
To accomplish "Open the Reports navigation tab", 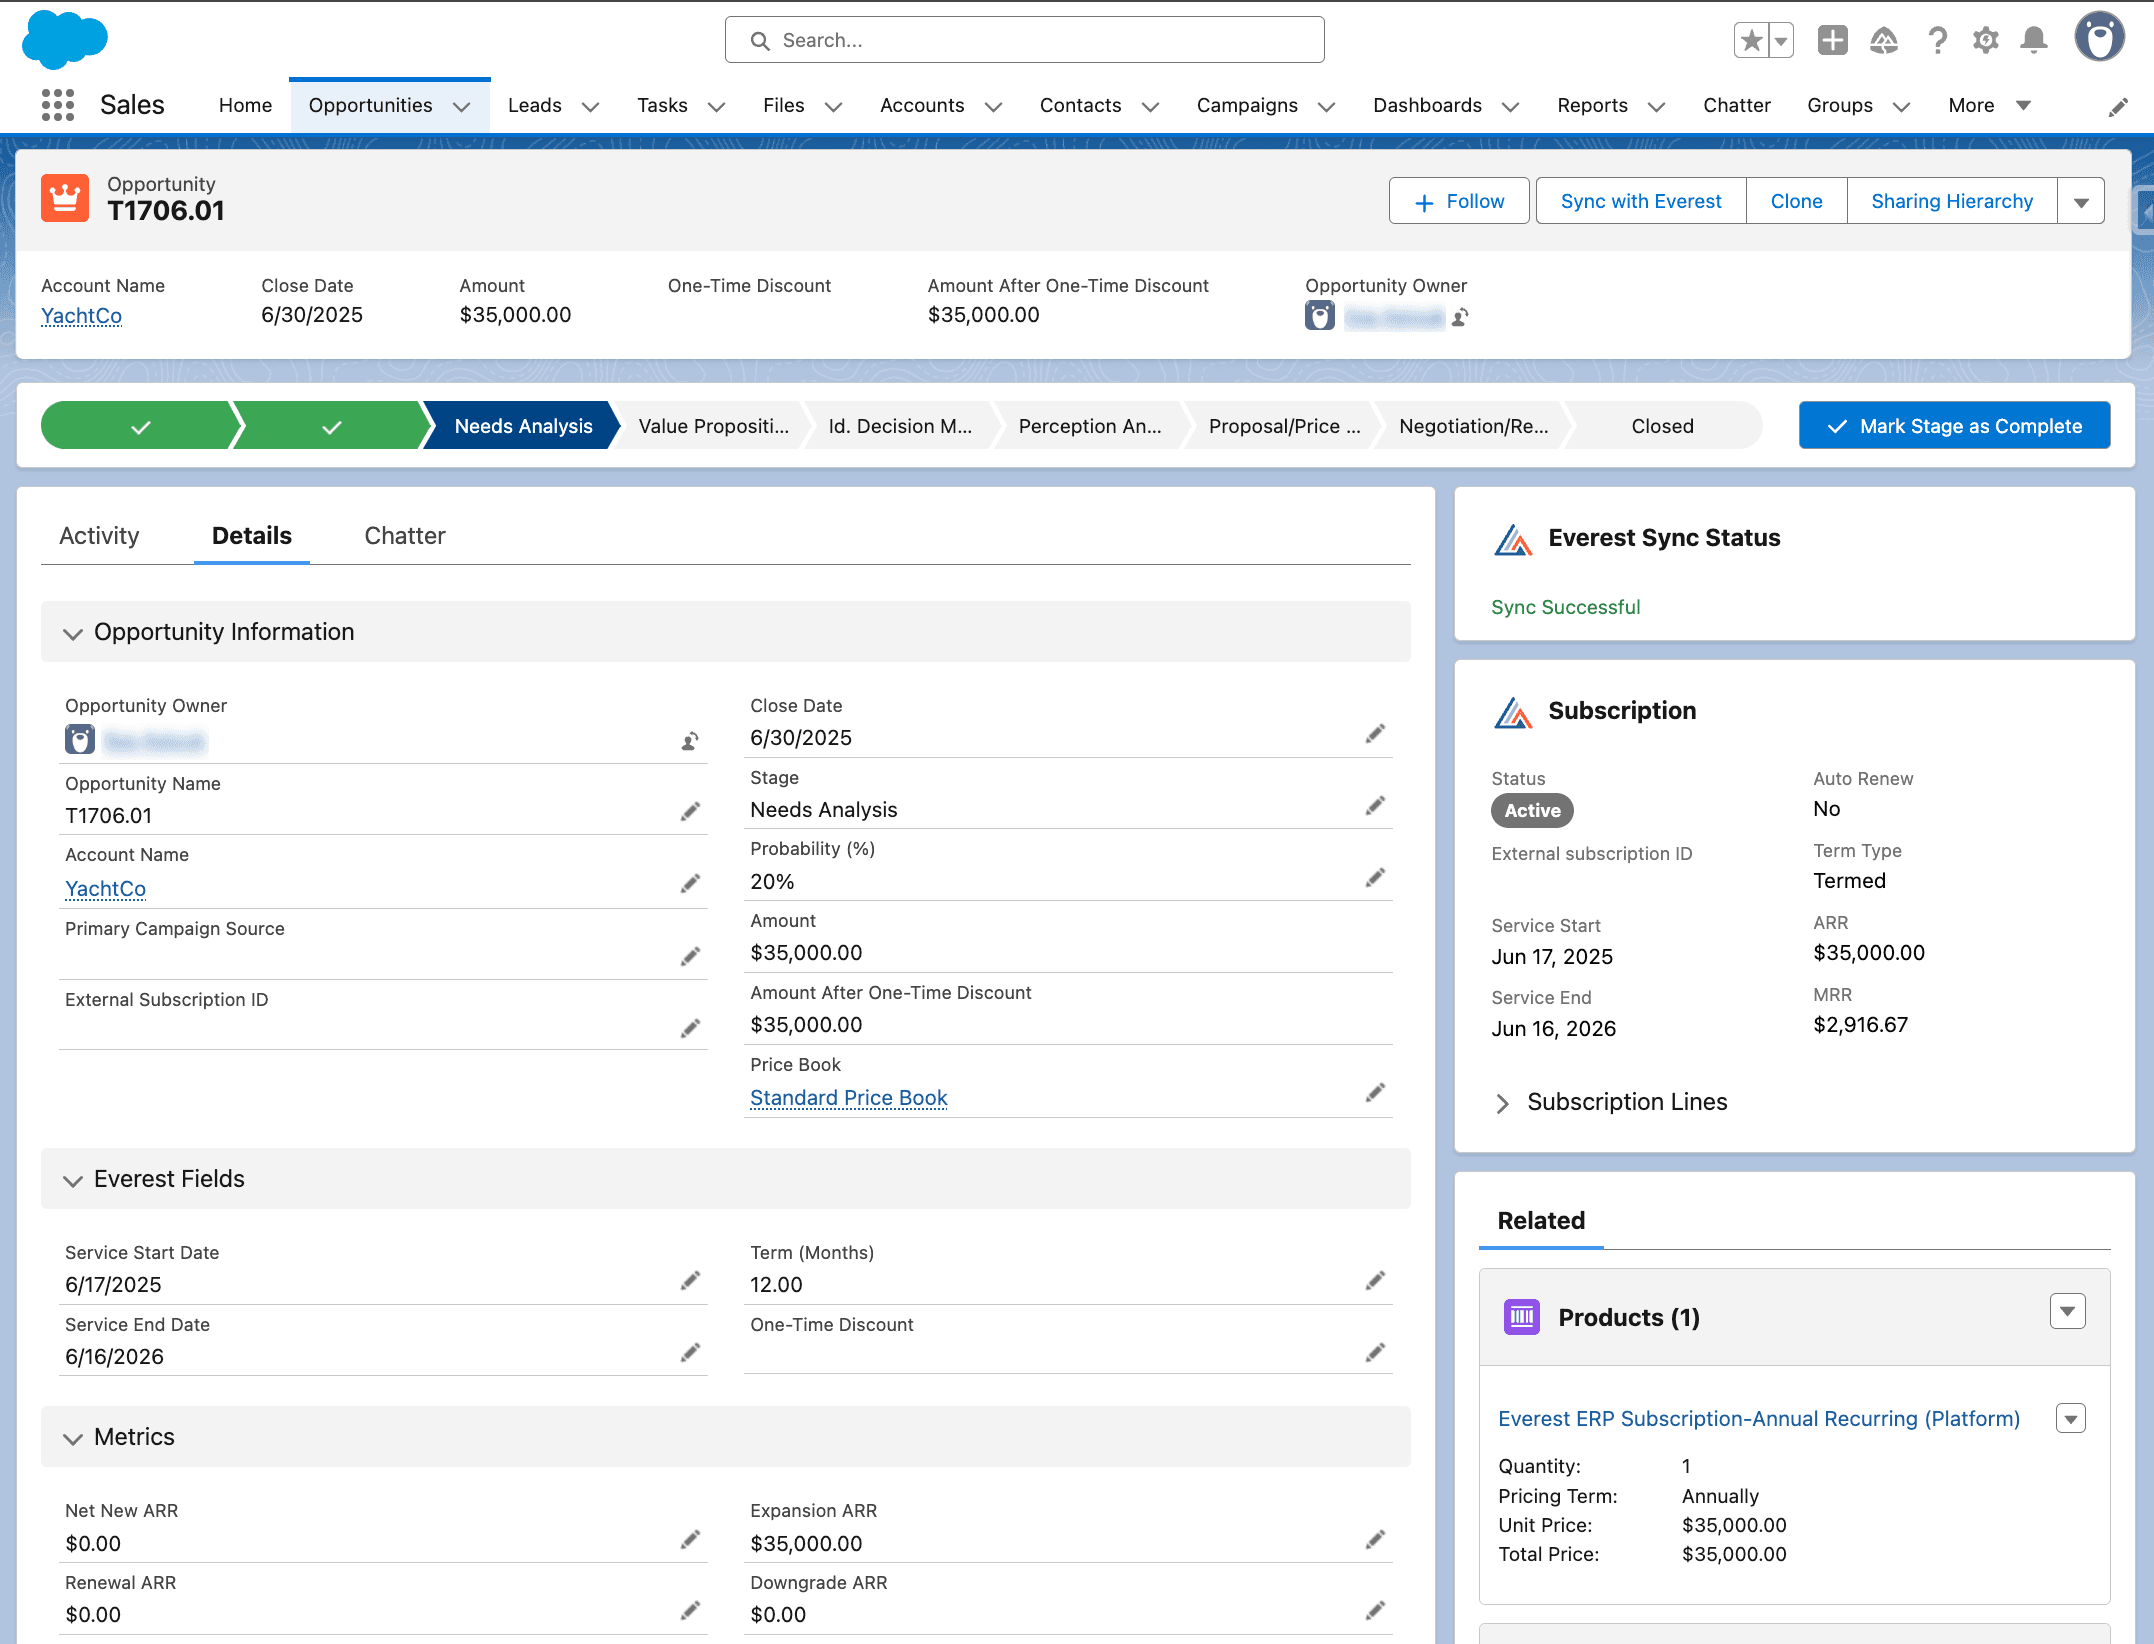I will coord(1592,105).
